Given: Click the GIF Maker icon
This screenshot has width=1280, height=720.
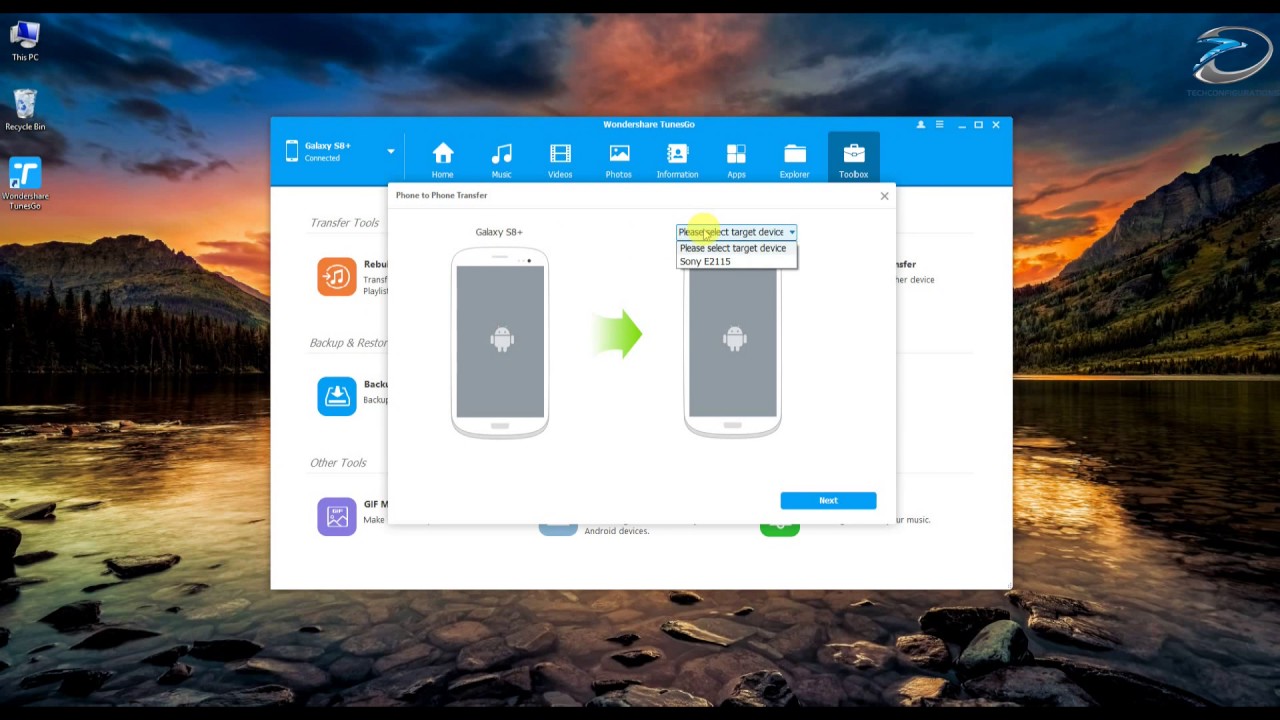Looking at the screenshot, I should pyautogui.click(x=337, y=517).
